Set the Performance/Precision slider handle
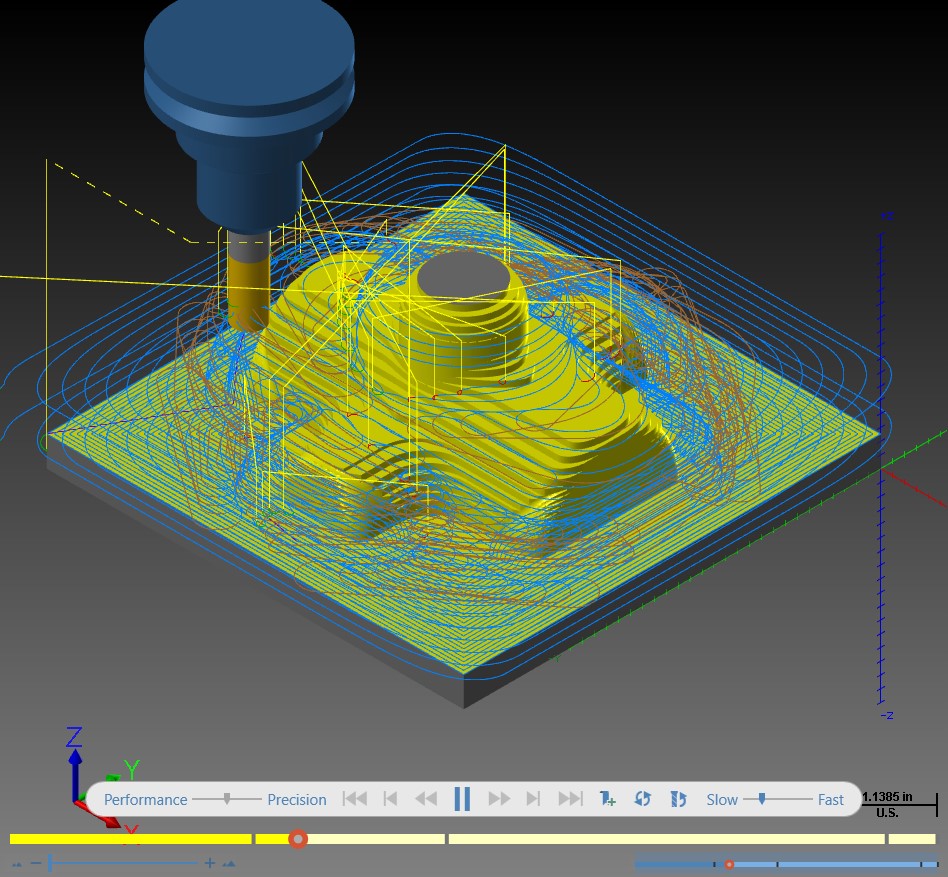 pos(227,799)
